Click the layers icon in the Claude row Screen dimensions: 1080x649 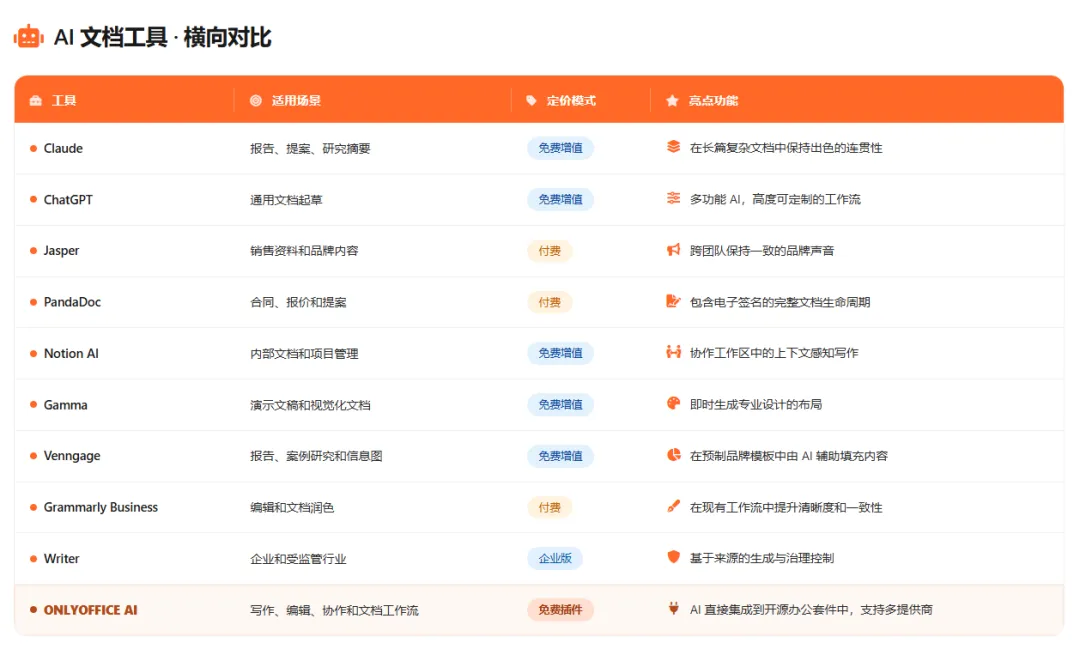click(674, 147)
